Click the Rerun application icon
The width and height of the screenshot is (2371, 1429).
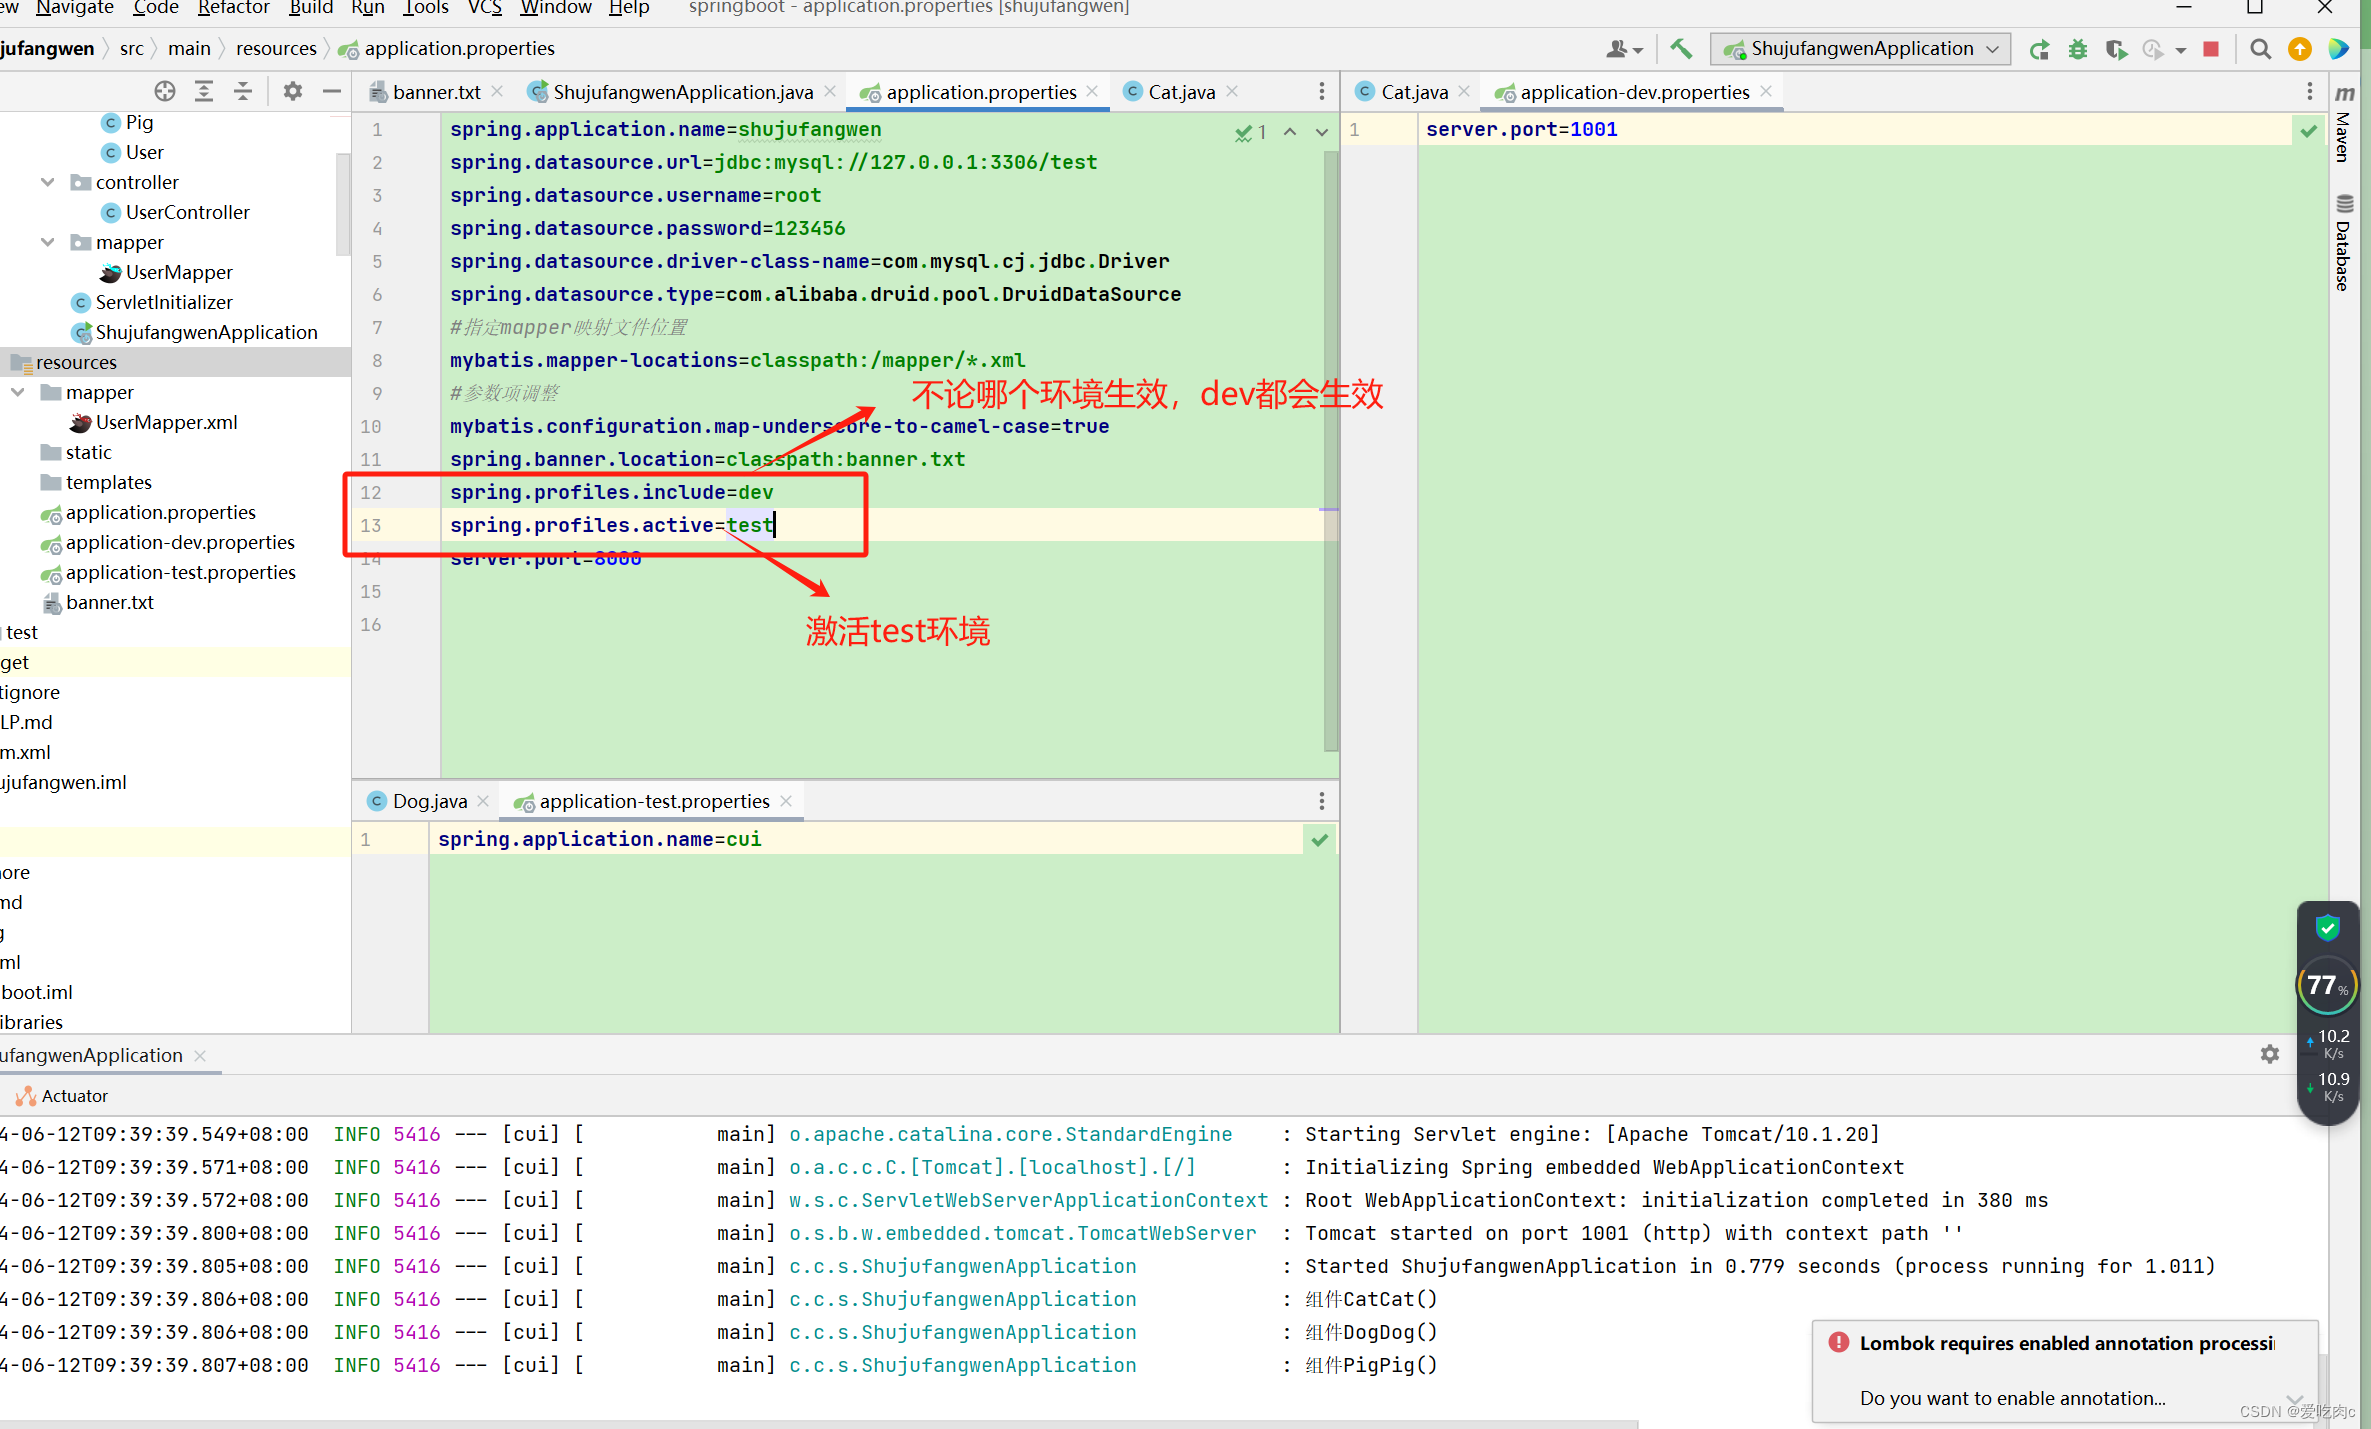2042,47
